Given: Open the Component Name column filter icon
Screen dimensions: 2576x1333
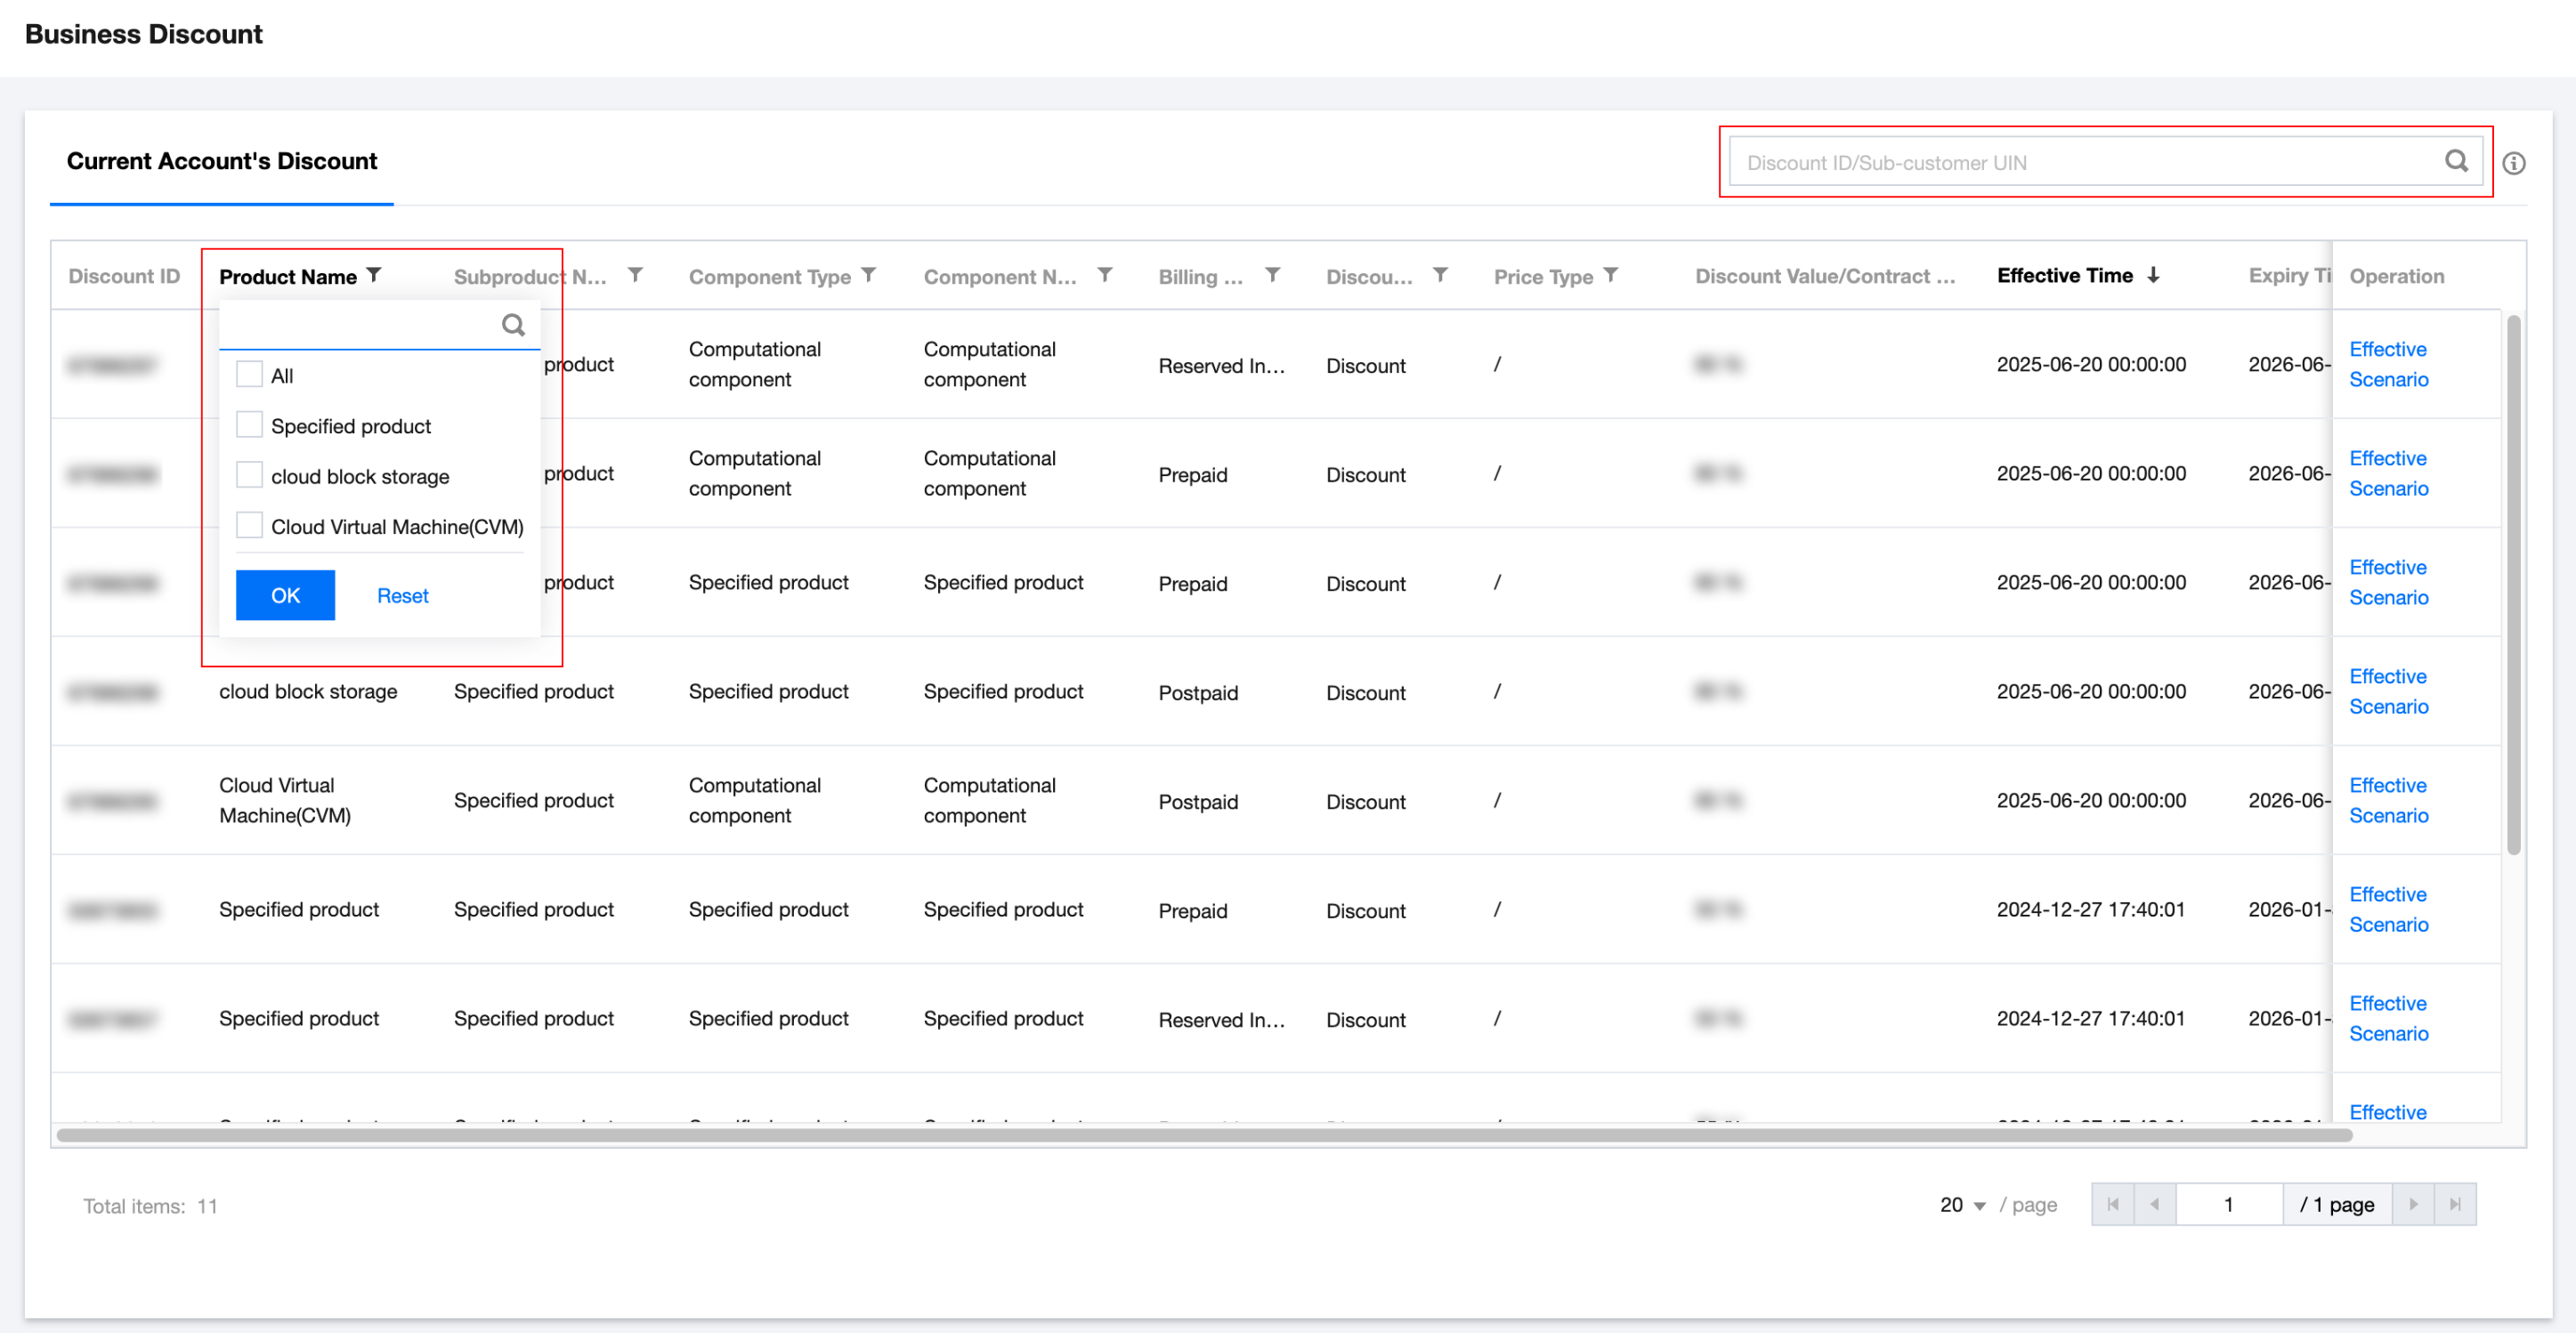Looking at the screenshot, I should pos(1105,275).
